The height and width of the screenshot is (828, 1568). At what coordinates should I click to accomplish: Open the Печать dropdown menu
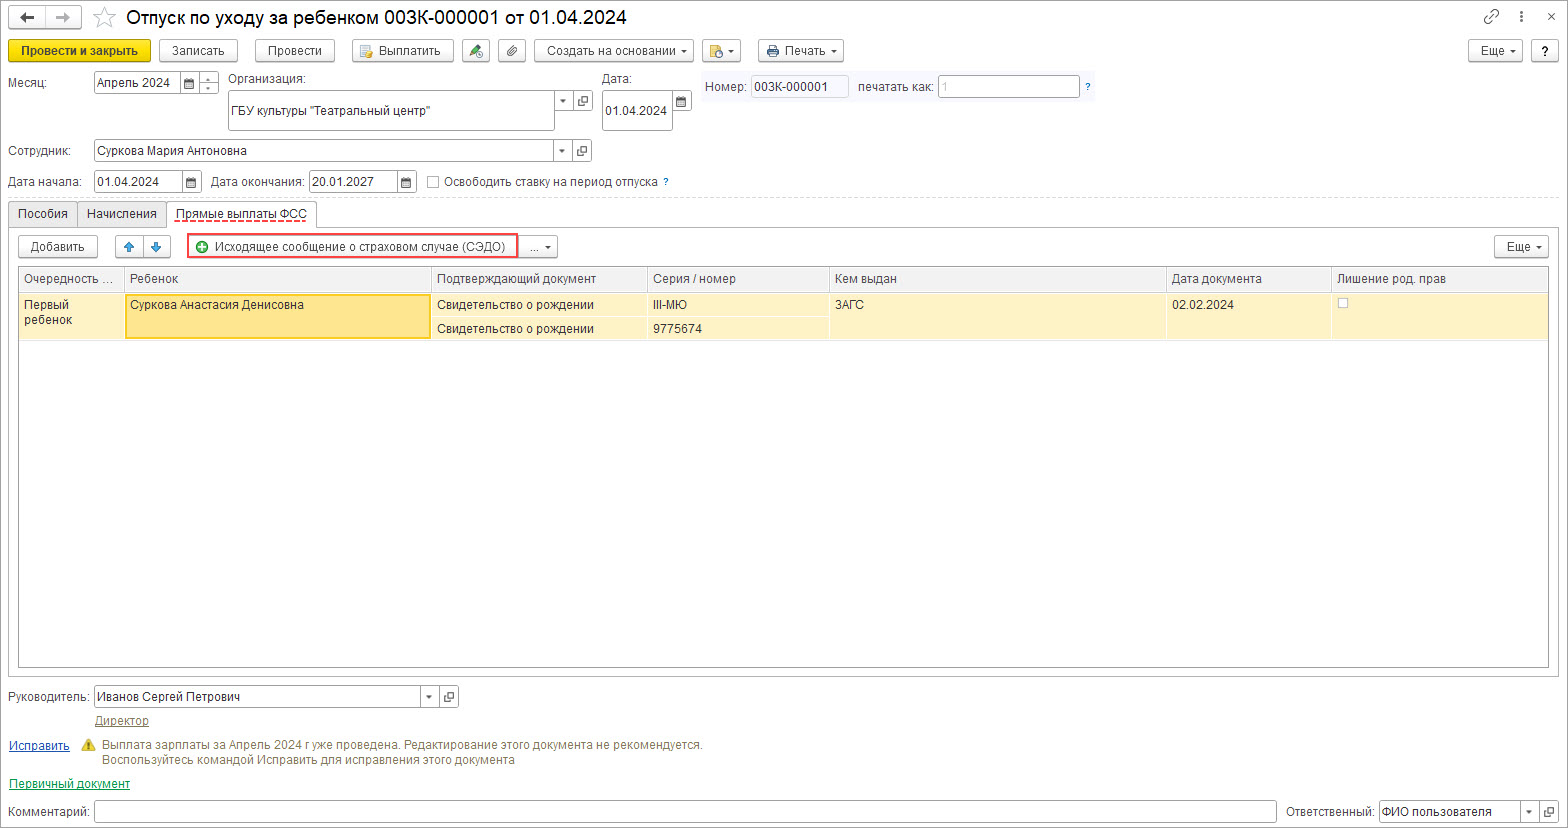[801, 51]
